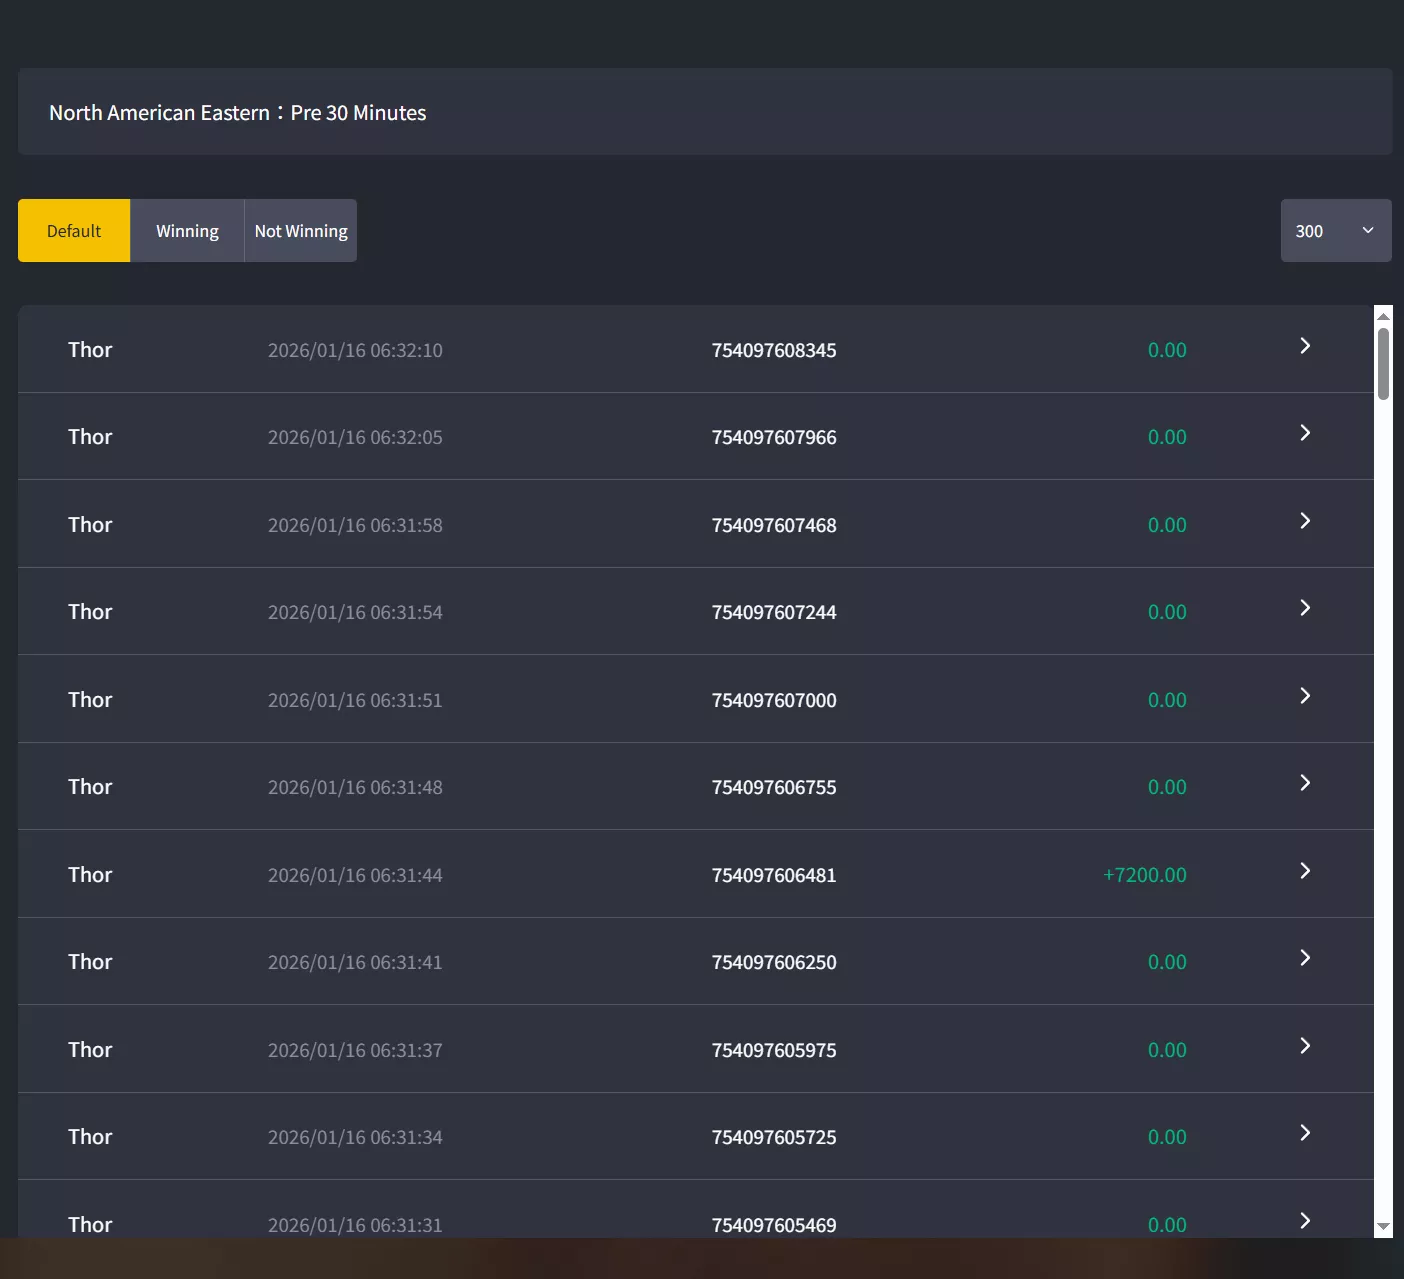
Task: Show details chevron for 754097605975
Action: point(1305,1046)
